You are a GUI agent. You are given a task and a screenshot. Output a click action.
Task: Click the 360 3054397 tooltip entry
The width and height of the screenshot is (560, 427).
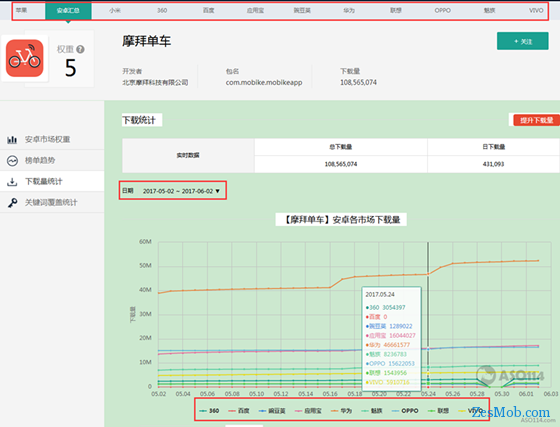(386, 307)
